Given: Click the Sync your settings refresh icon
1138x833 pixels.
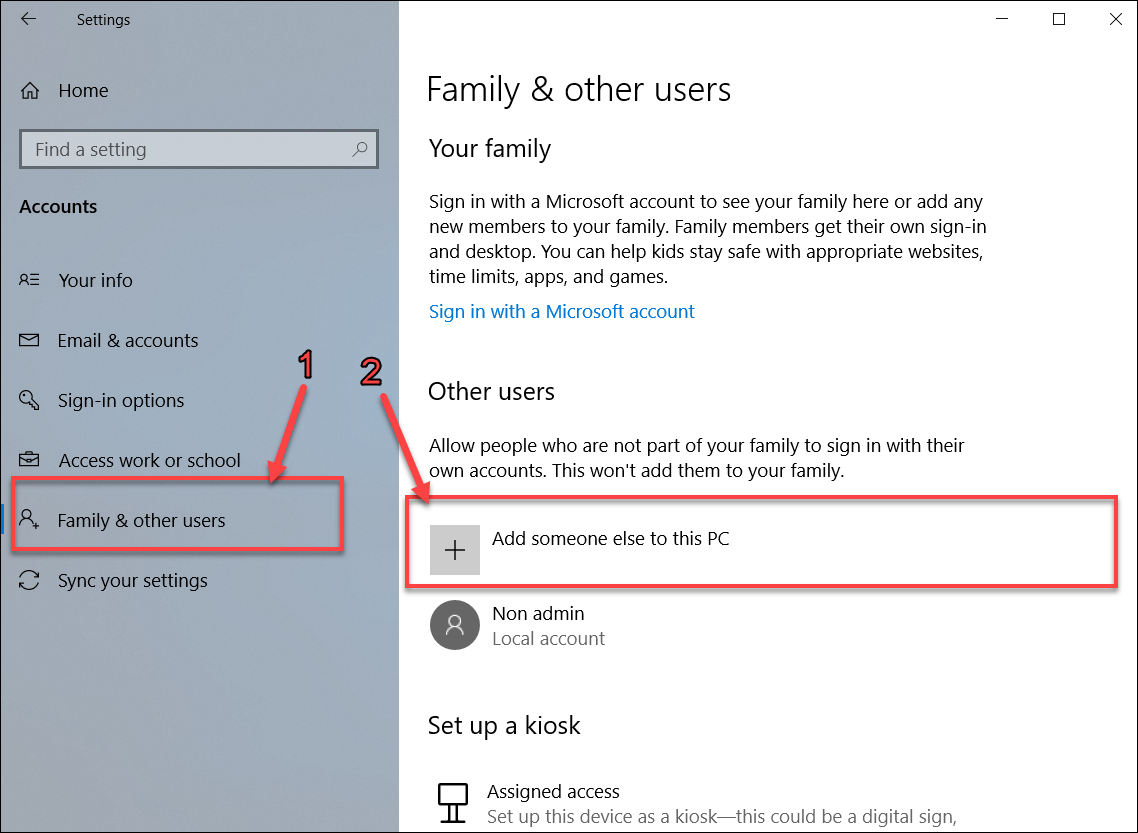Looking at the screenshot, I should [x=30, y=580].
